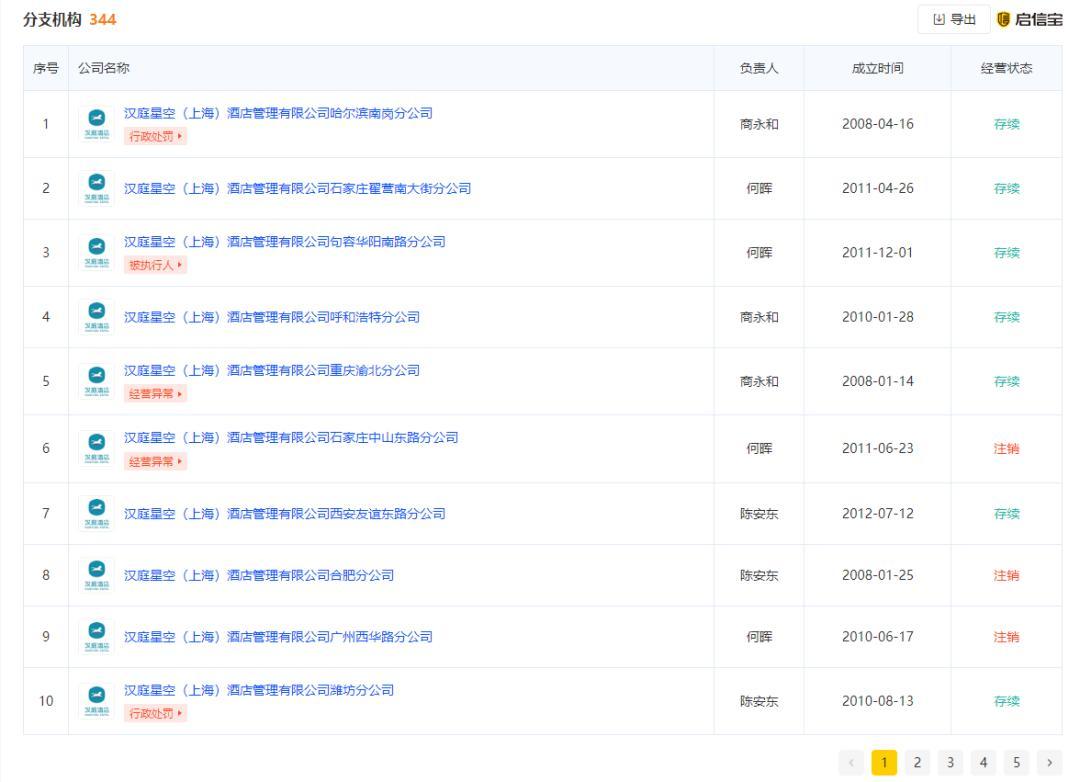Click the hotel logo beside 广州西华路分公司
Screen dimensions: 1080x782
pos(97,637)
